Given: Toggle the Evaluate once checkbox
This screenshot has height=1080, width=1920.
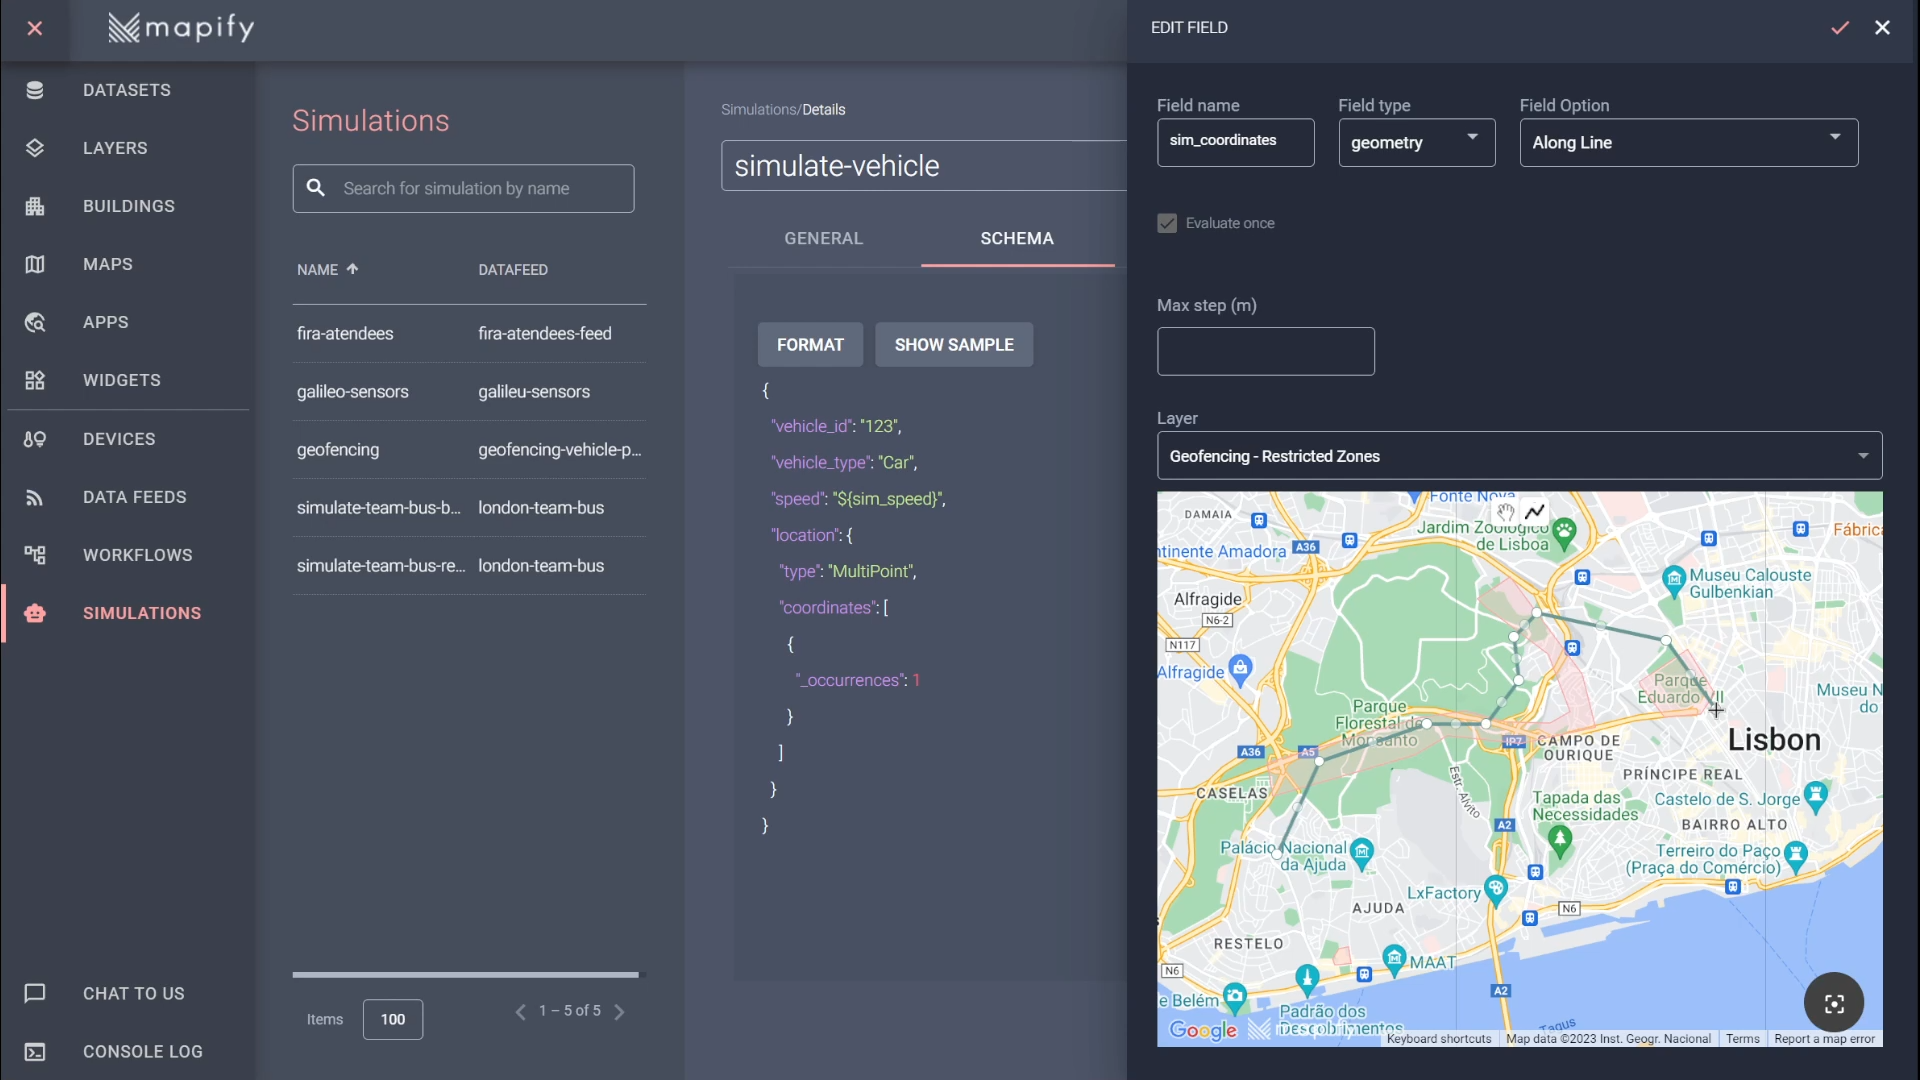Looking at the screenshot, I should [1167, 223].
